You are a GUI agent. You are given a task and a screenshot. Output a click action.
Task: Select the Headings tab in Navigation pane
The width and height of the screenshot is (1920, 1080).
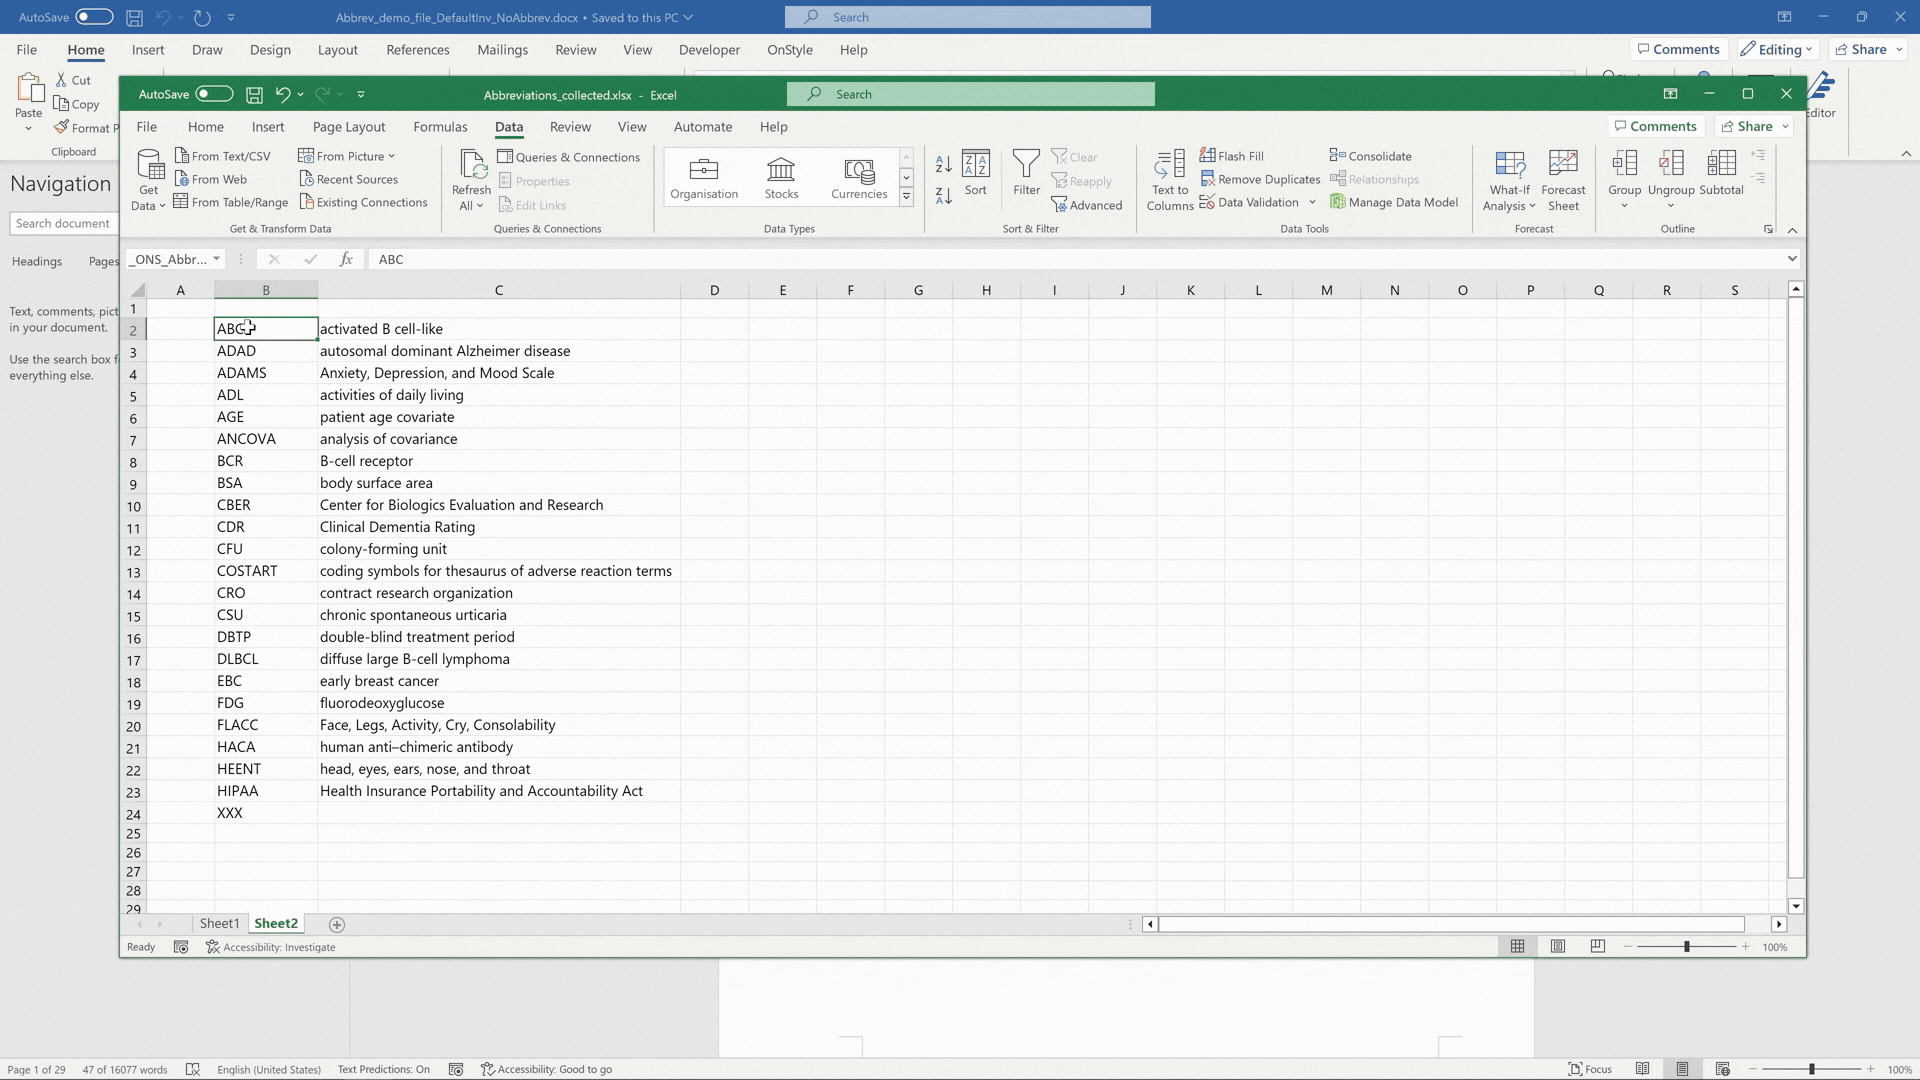coord(37,261)
